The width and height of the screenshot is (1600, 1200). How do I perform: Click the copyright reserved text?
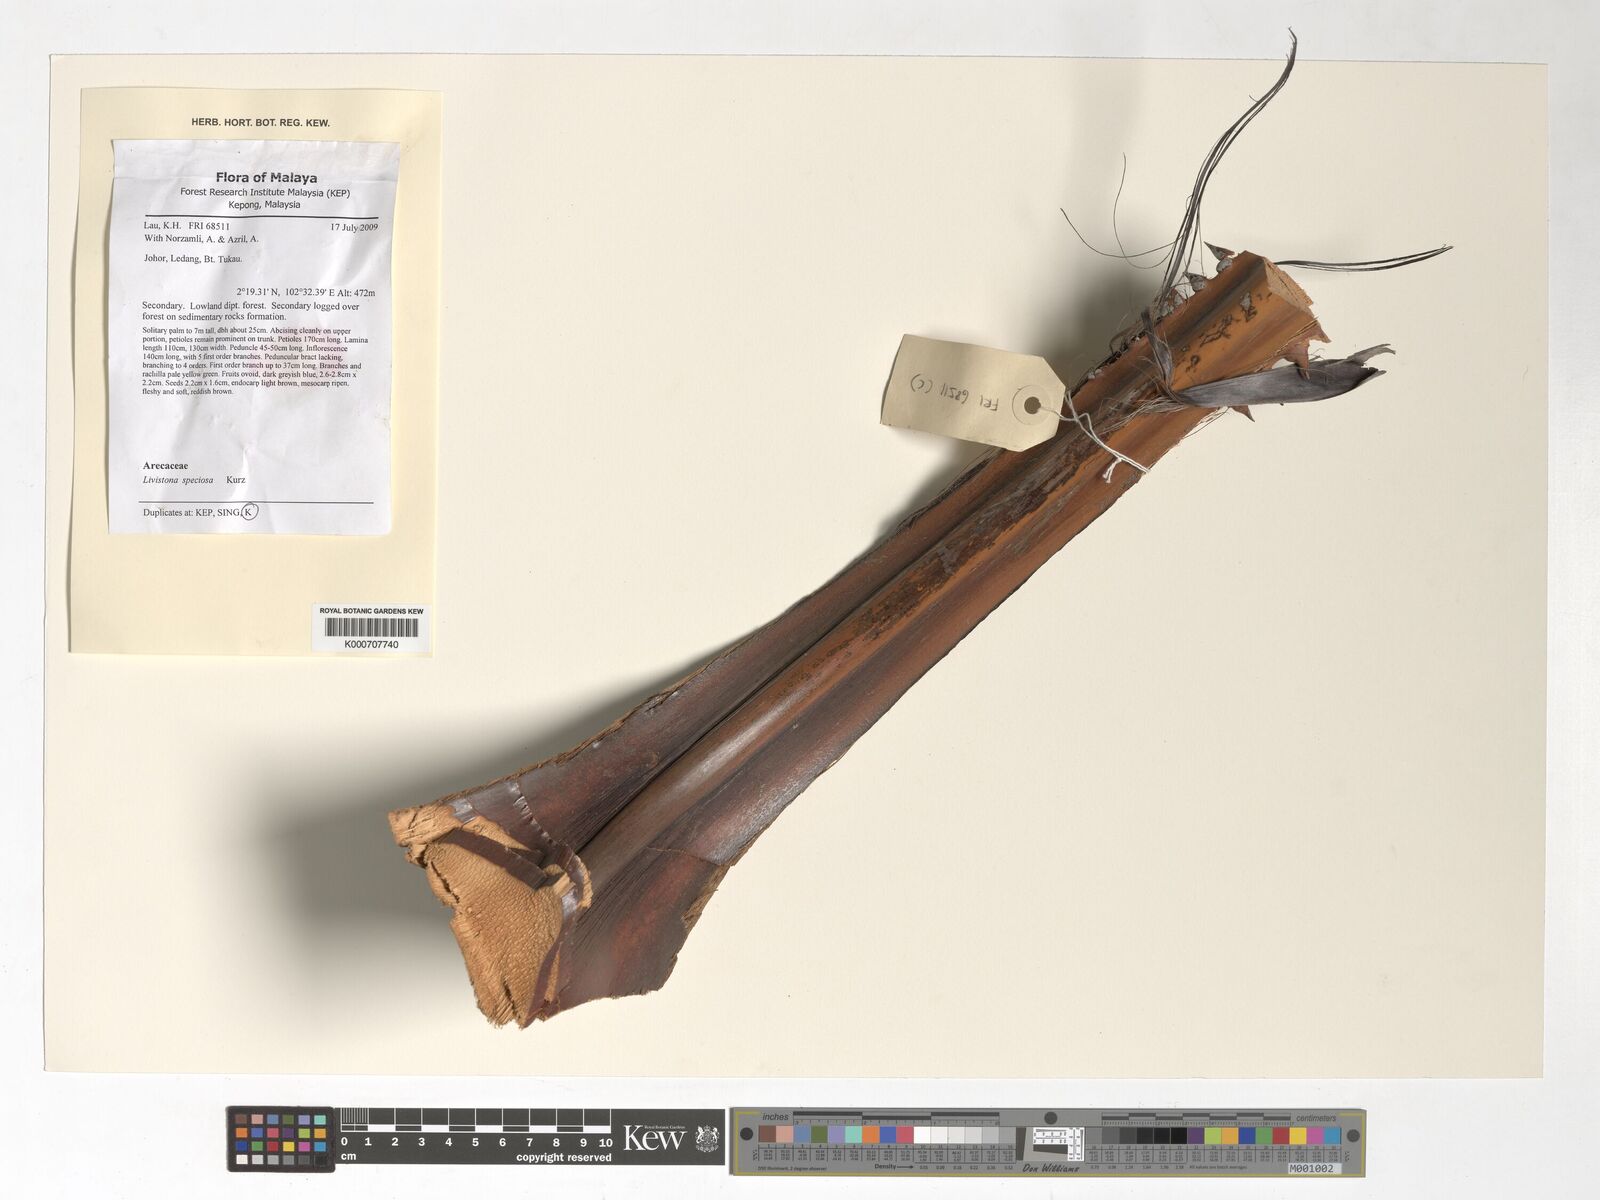tap(563, 1158)
